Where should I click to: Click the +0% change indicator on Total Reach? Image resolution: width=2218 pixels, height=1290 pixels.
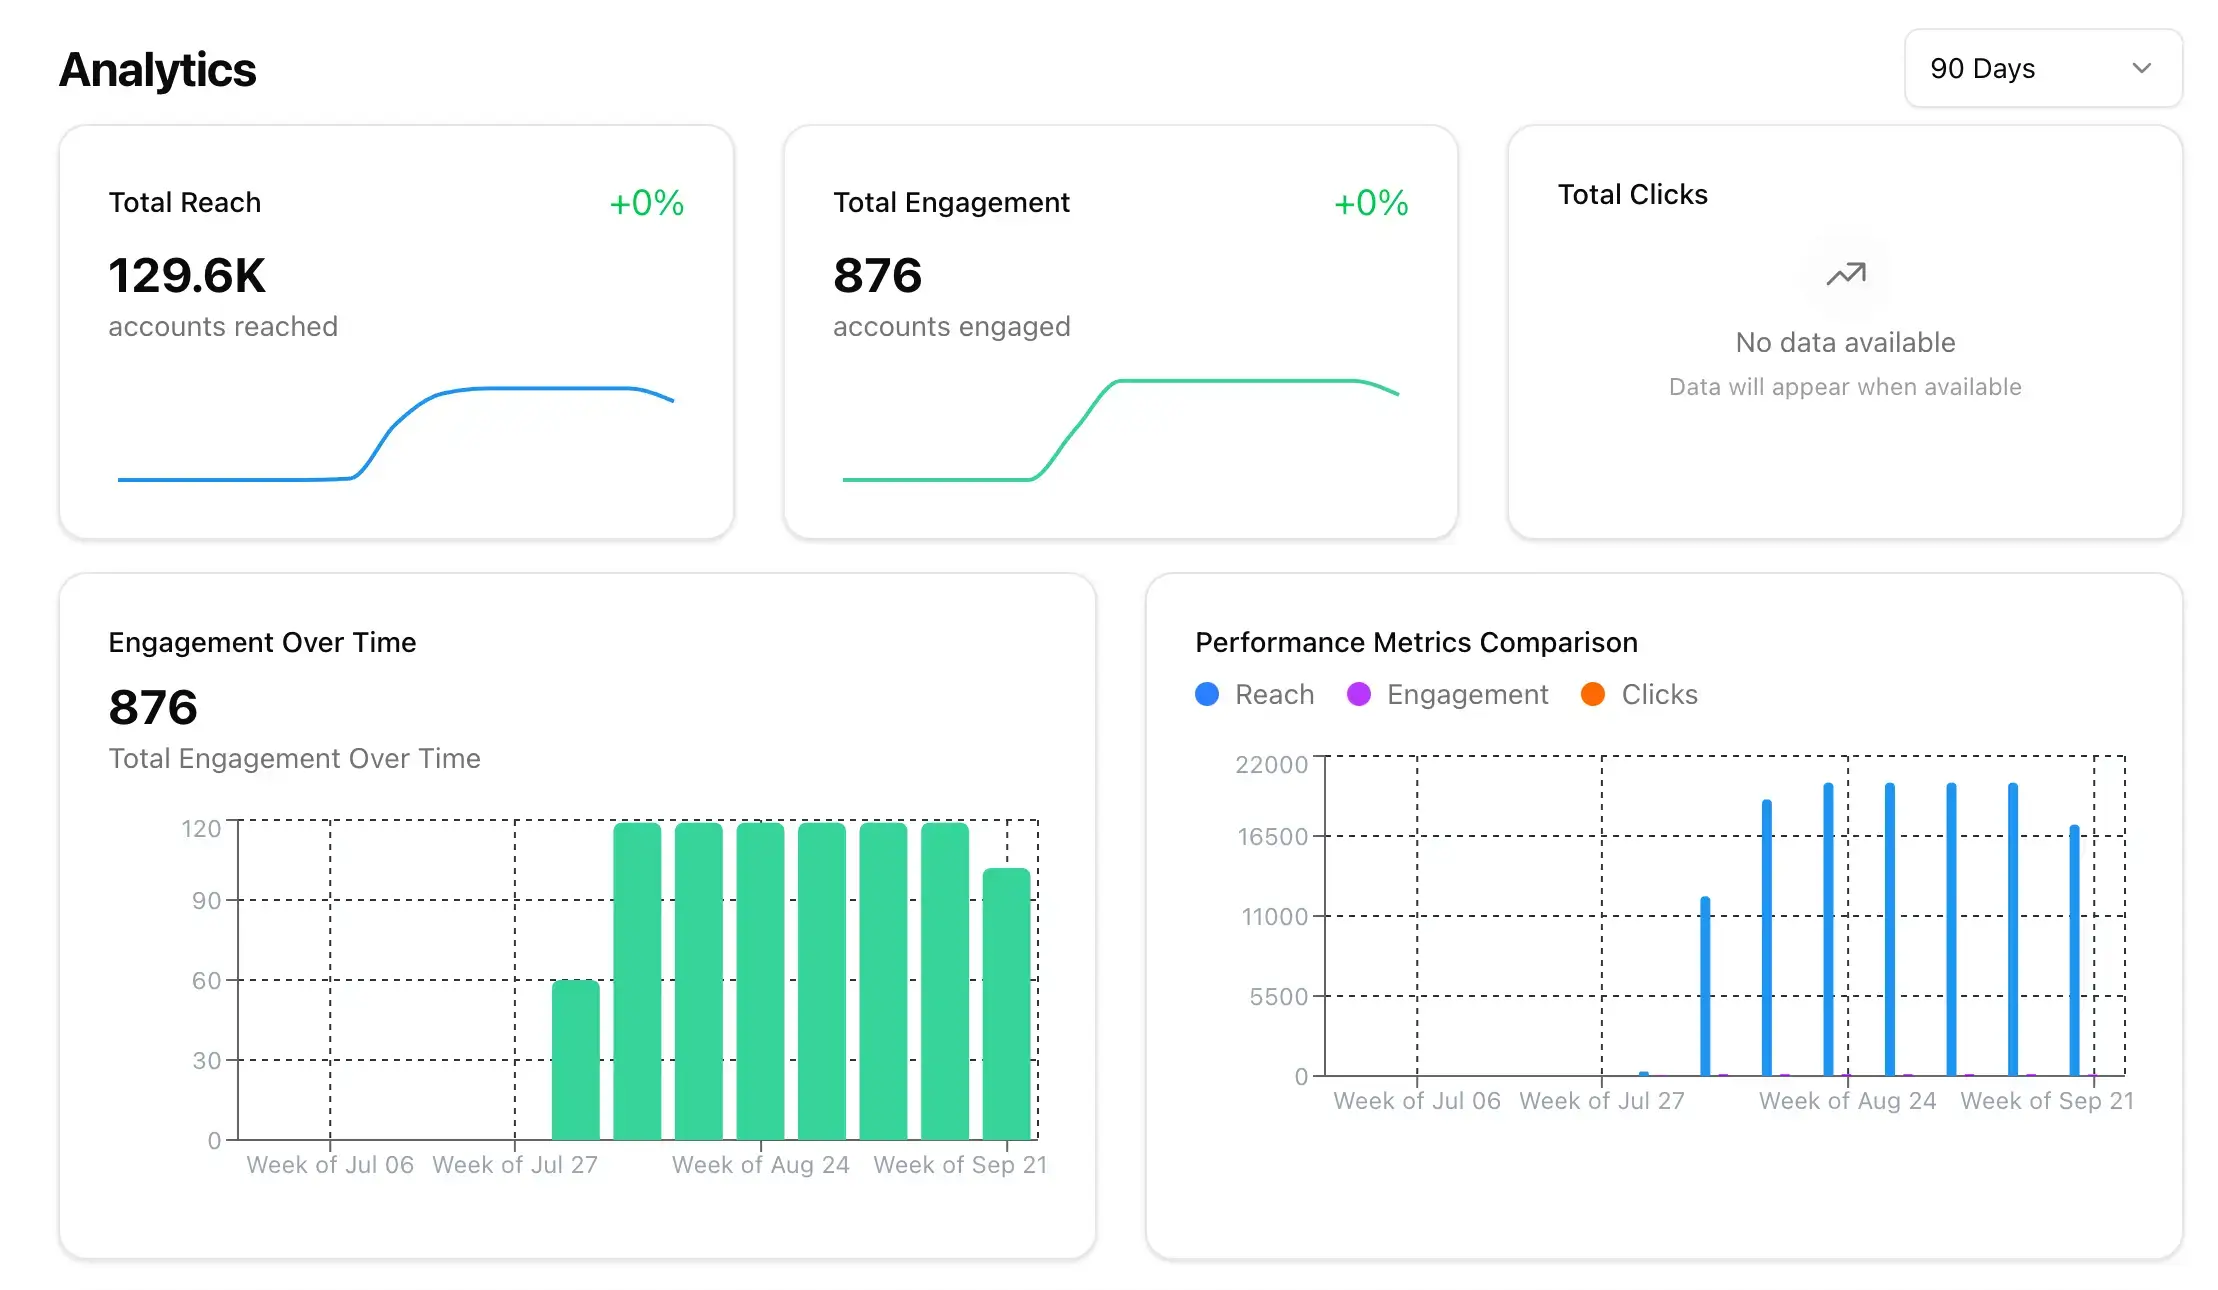point(645,202)
